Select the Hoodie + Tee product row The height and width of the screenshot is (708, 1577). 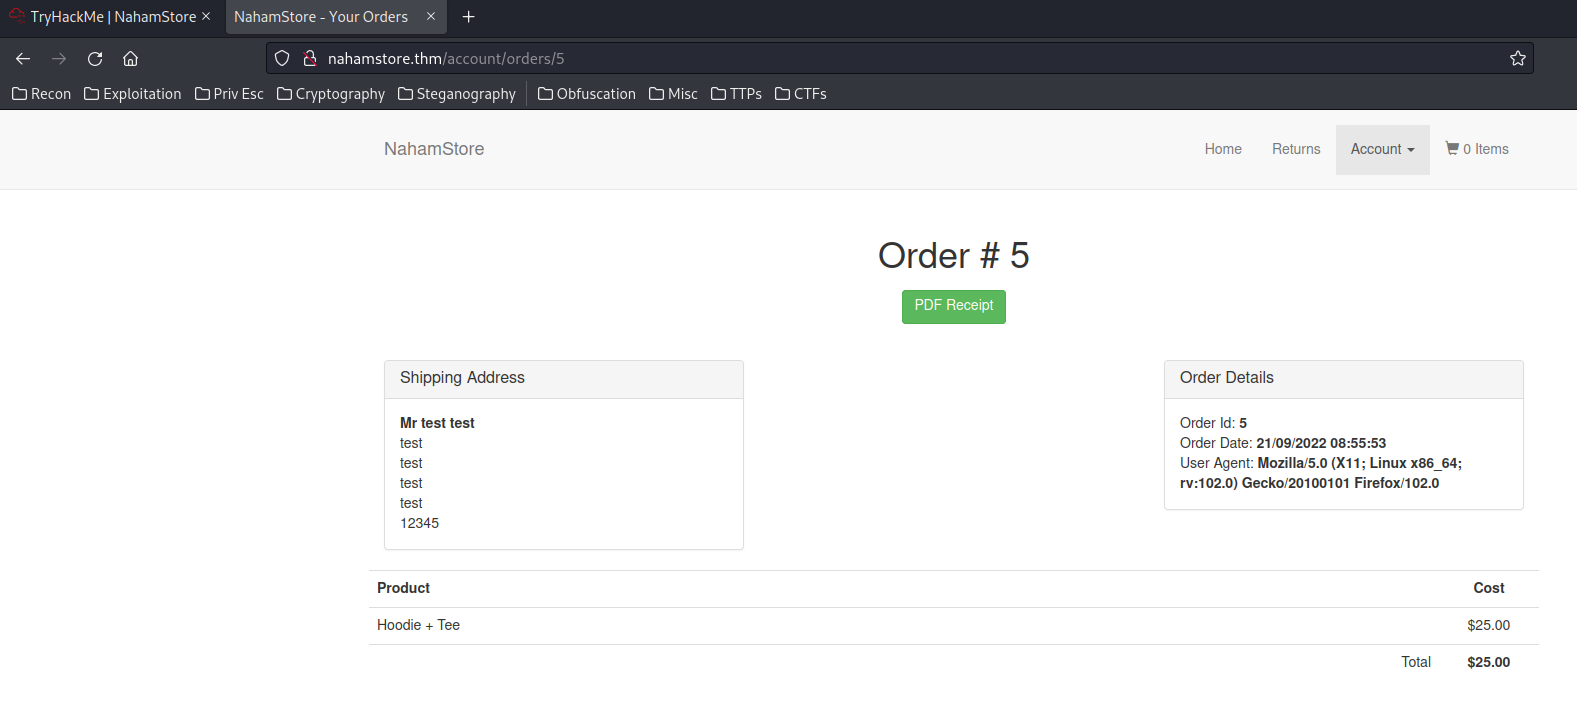[954, 626]
